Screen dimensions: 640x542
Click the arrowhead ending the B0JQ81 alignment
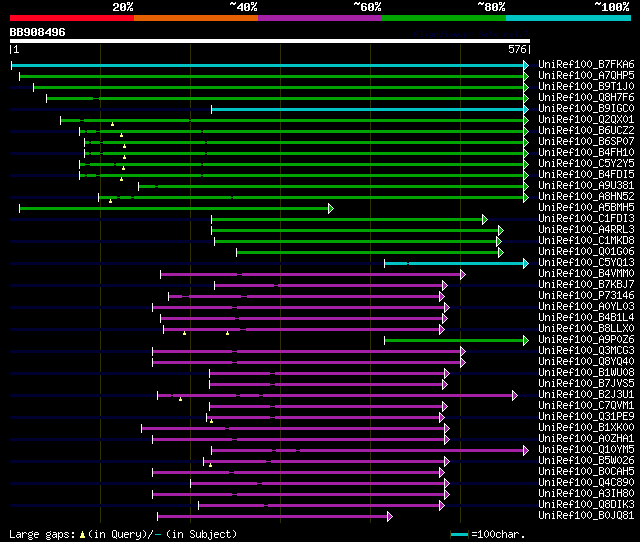point(390,517)
